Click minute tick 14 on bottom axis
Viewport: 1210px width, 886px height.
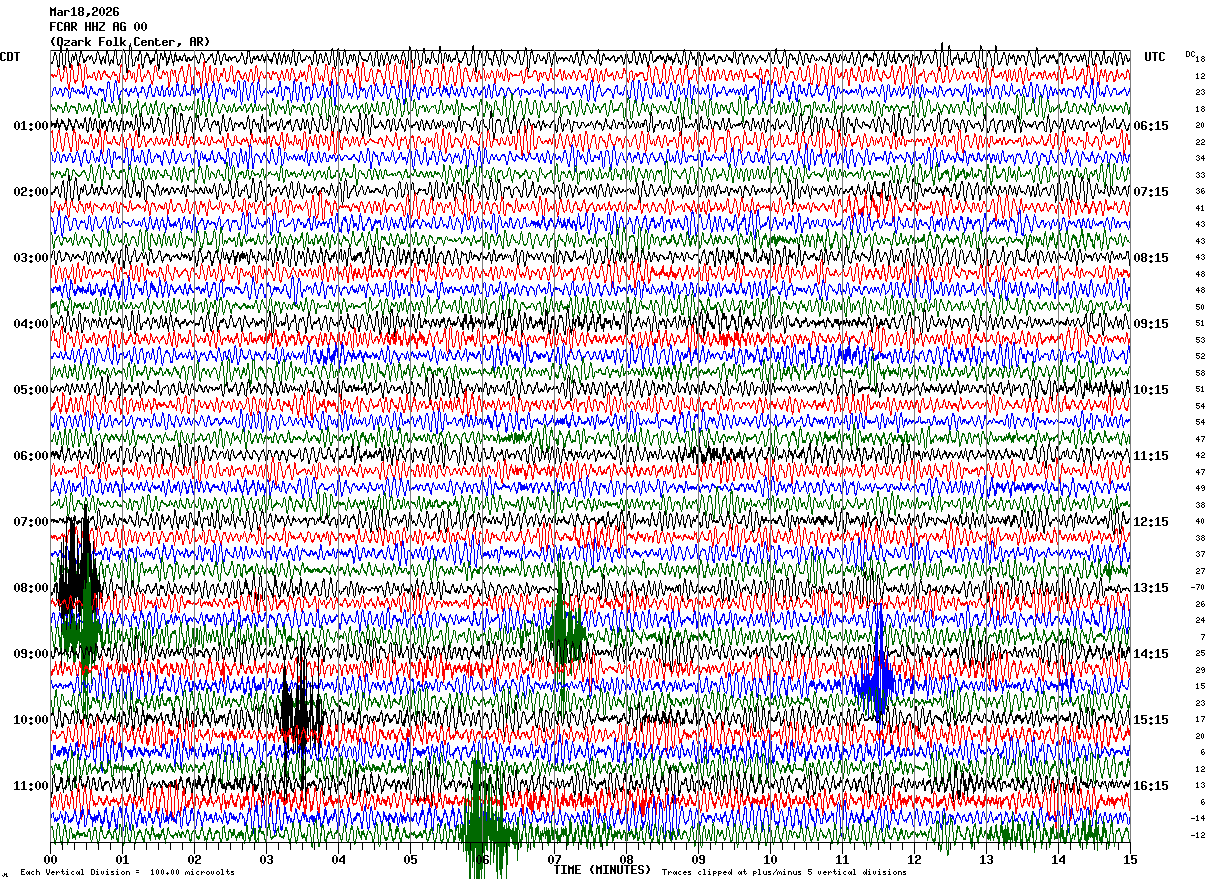point(1058,859)
